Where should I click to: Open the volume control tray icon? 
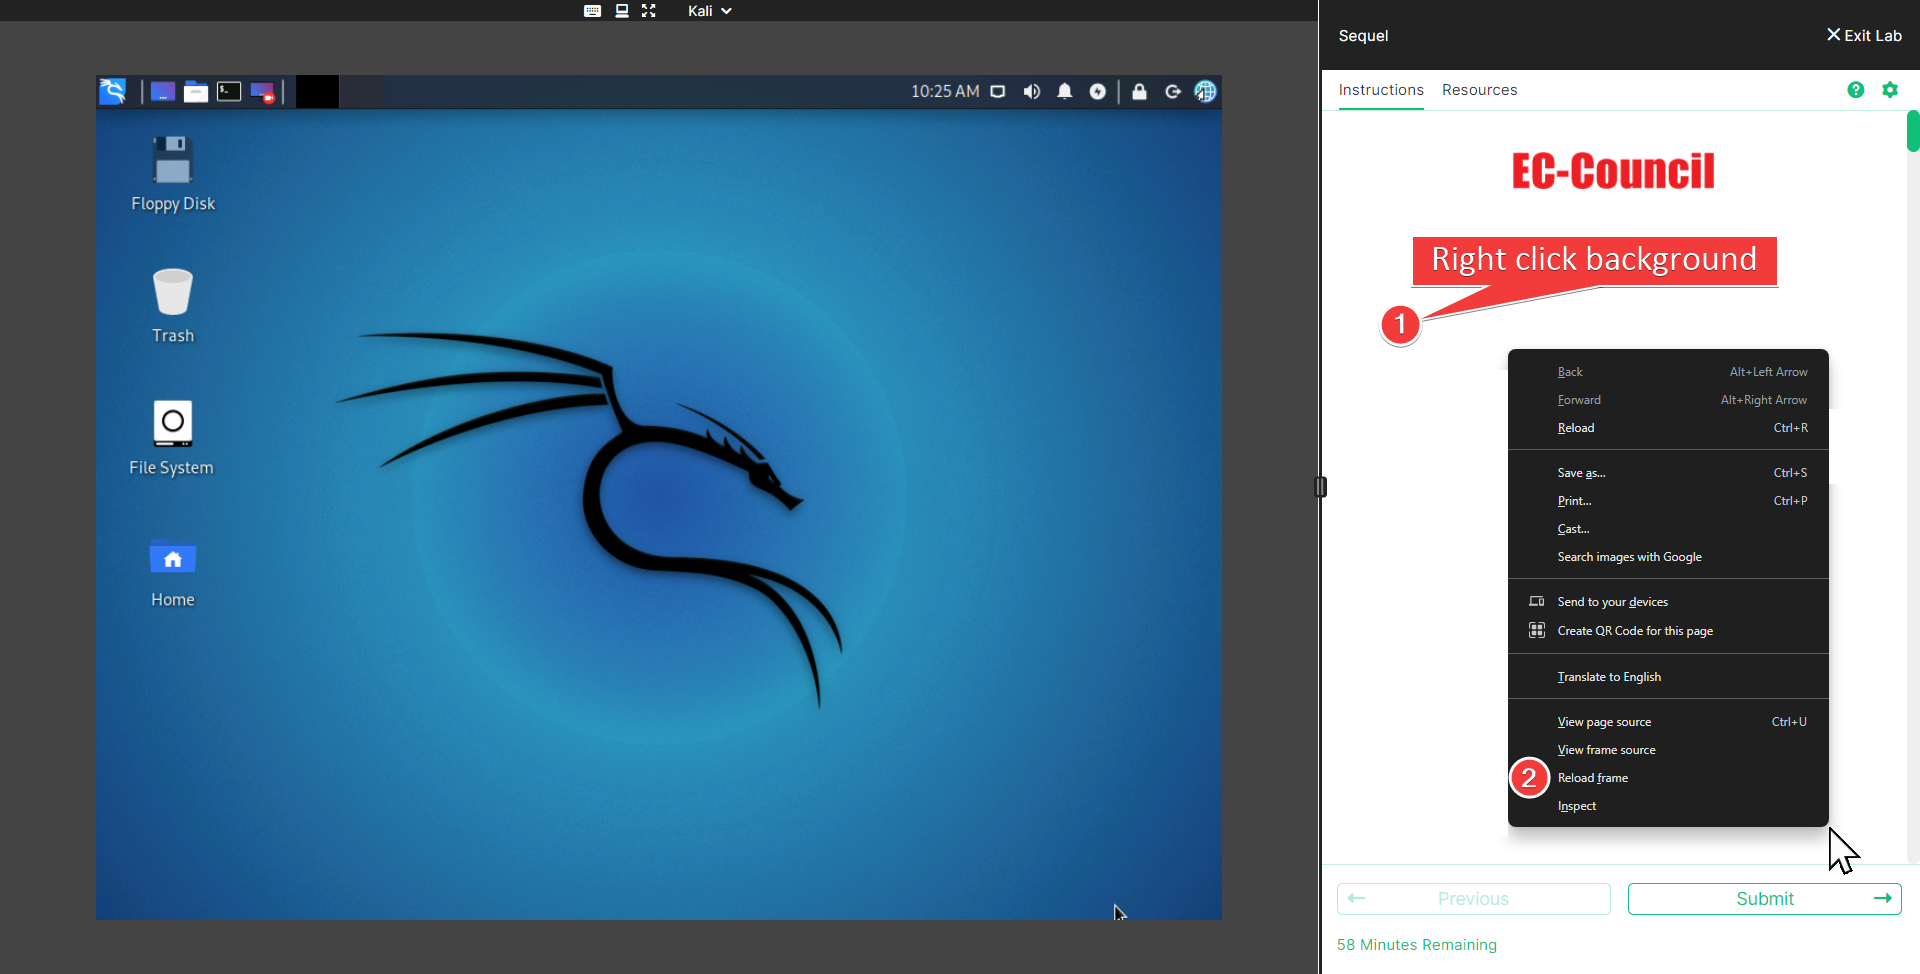[x=1032, y=92]
